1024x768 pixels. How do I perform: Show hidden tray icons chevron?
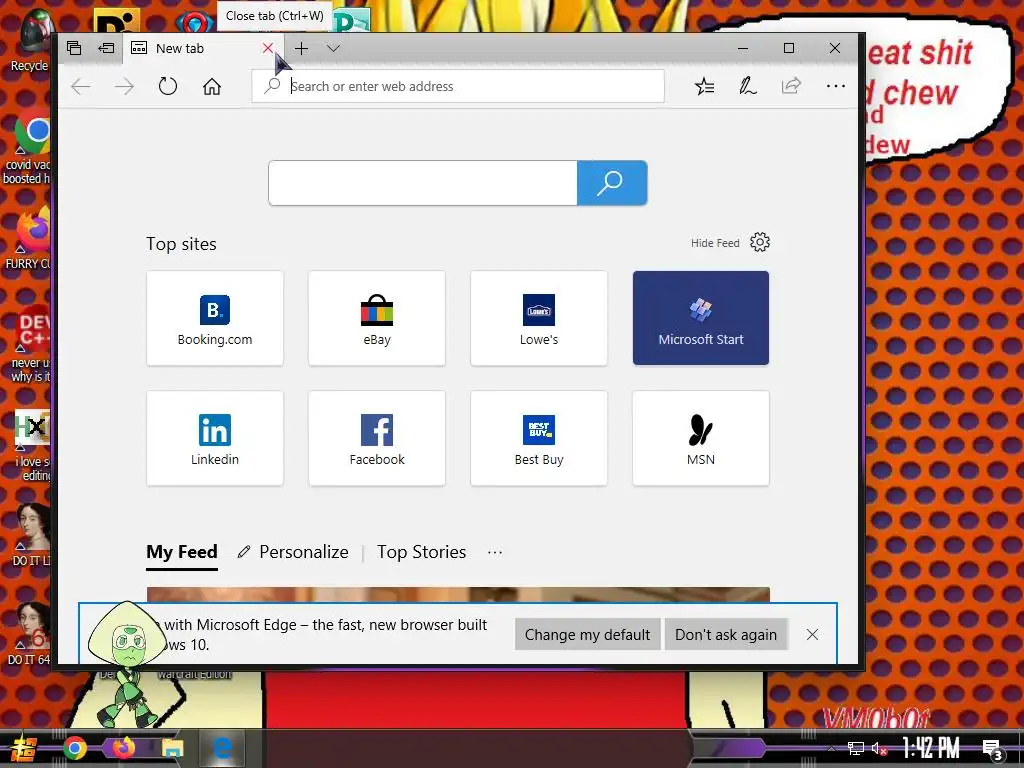coord(831,748)
